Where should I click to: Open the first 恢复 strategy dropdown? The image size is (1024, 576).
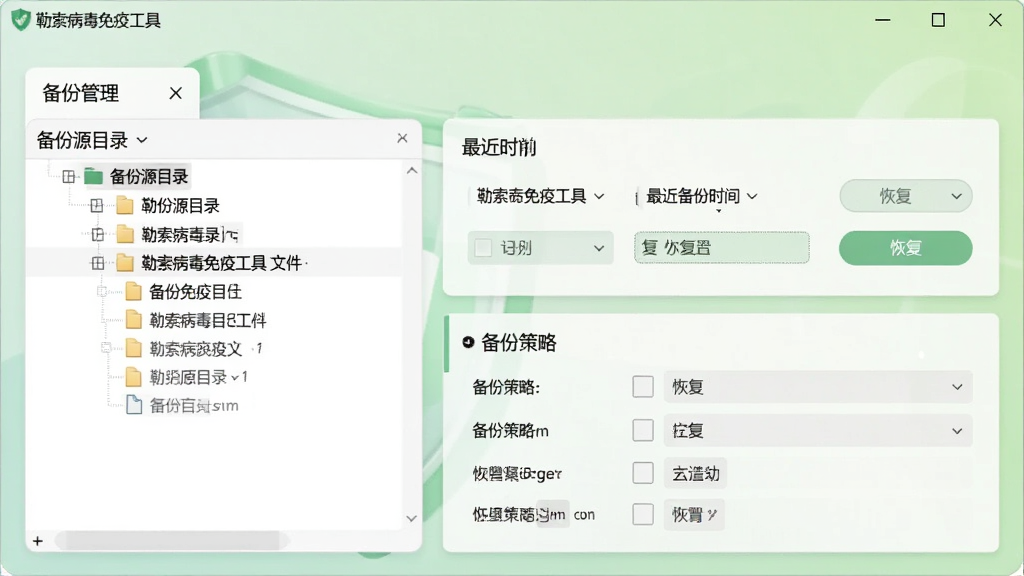click(x=818, y=387)
